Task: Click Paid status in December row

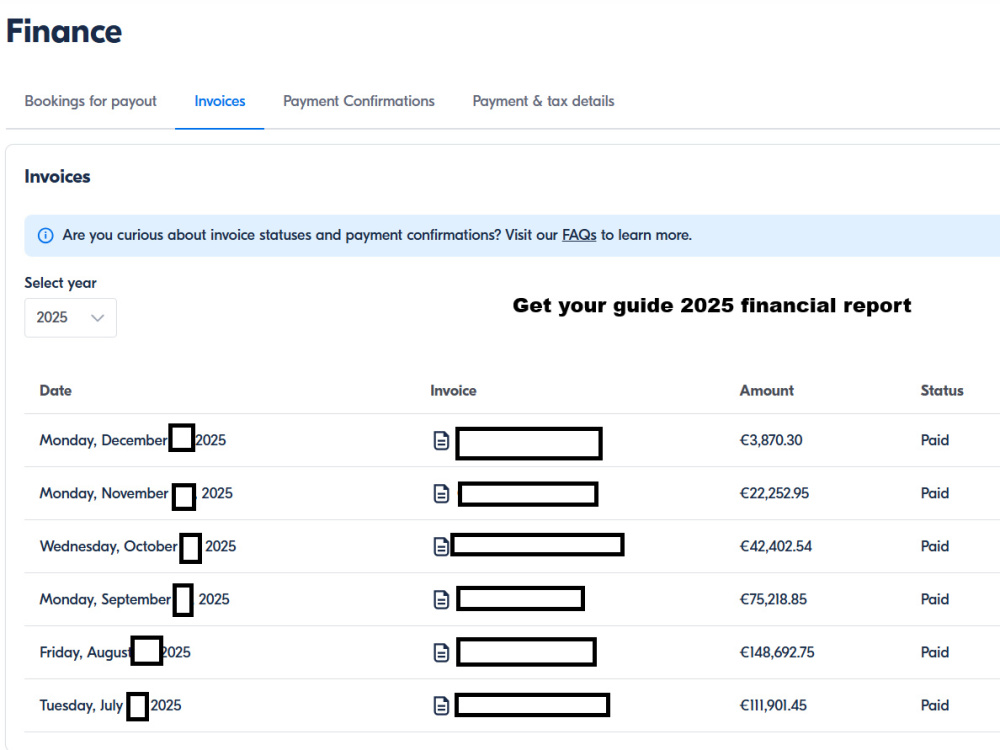Action: [935, 440]
